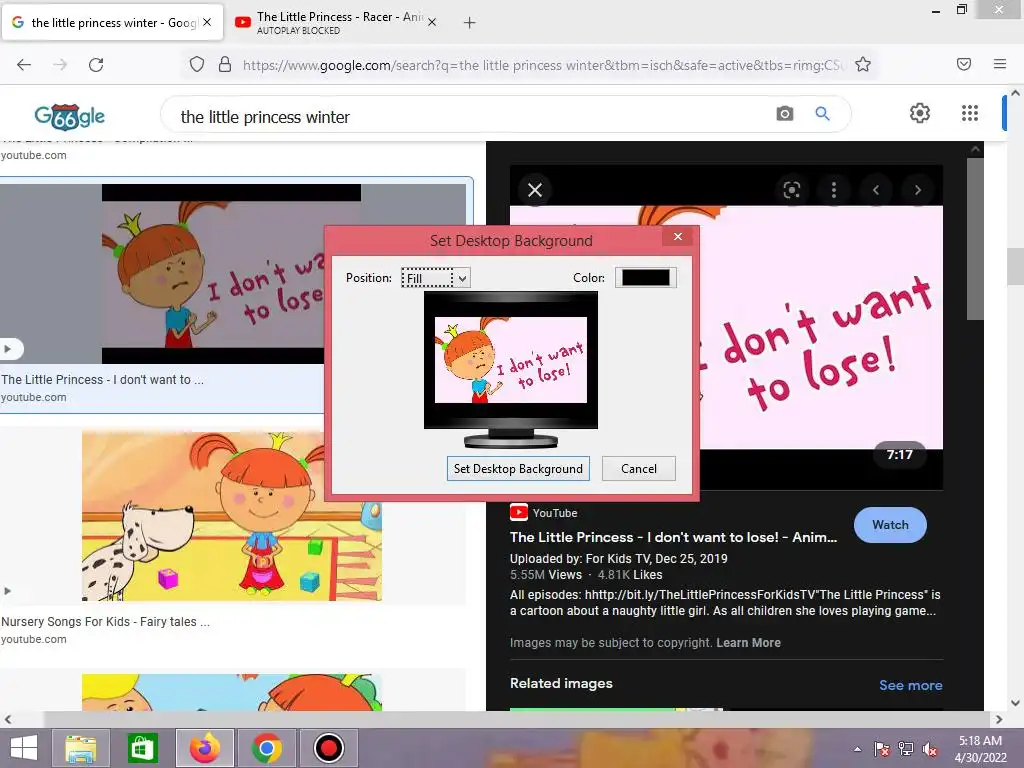1024x768 pixels.
Task: Click the muted volume tray icon
Action: tap(930, 749)
